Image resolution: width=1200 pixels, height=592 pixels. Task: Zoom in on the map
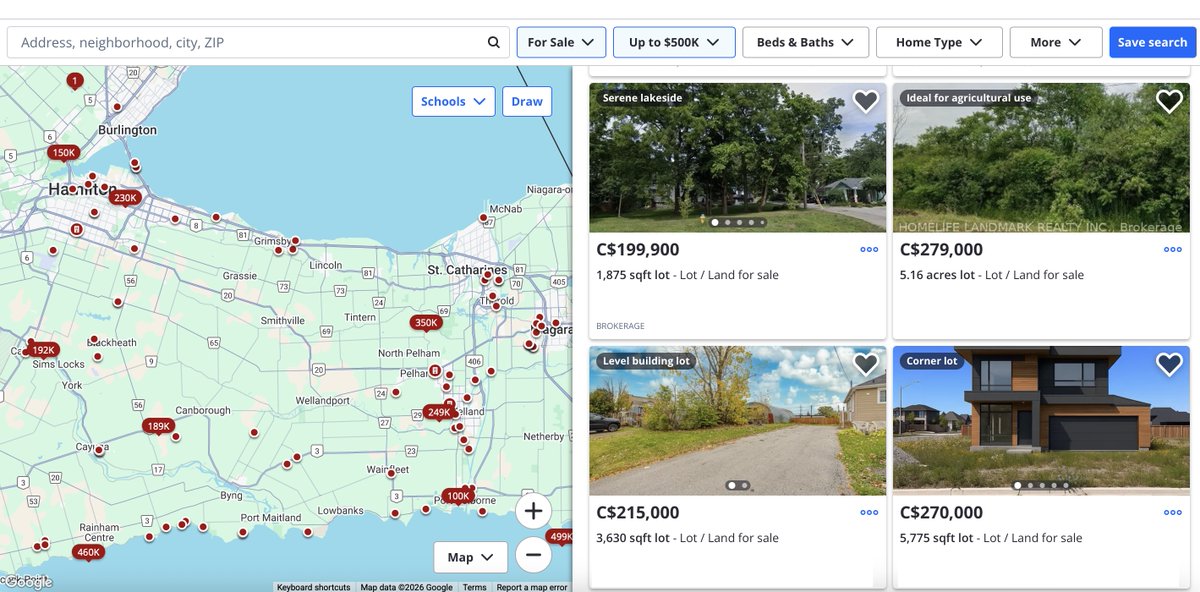tap(533, 511)
